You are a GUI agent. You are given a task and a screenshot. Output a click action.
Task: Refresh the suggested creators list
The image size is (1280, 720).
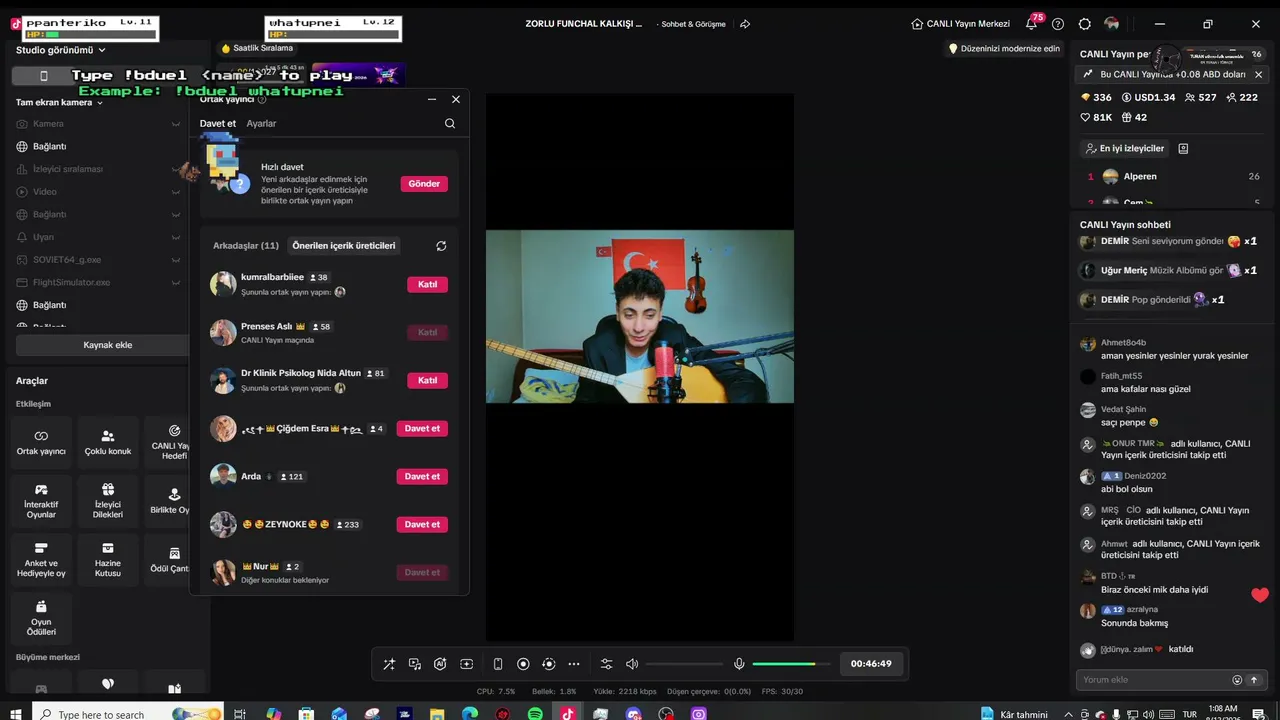pyautogui.click(x=441, y=246)
